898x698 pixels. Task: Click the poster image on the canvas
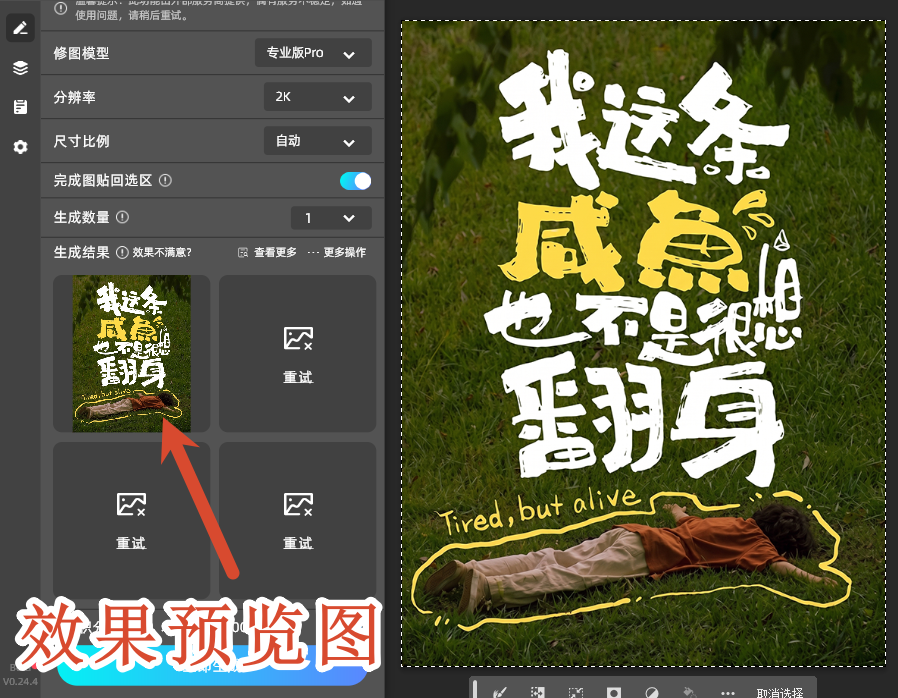[x=643, y=344]
